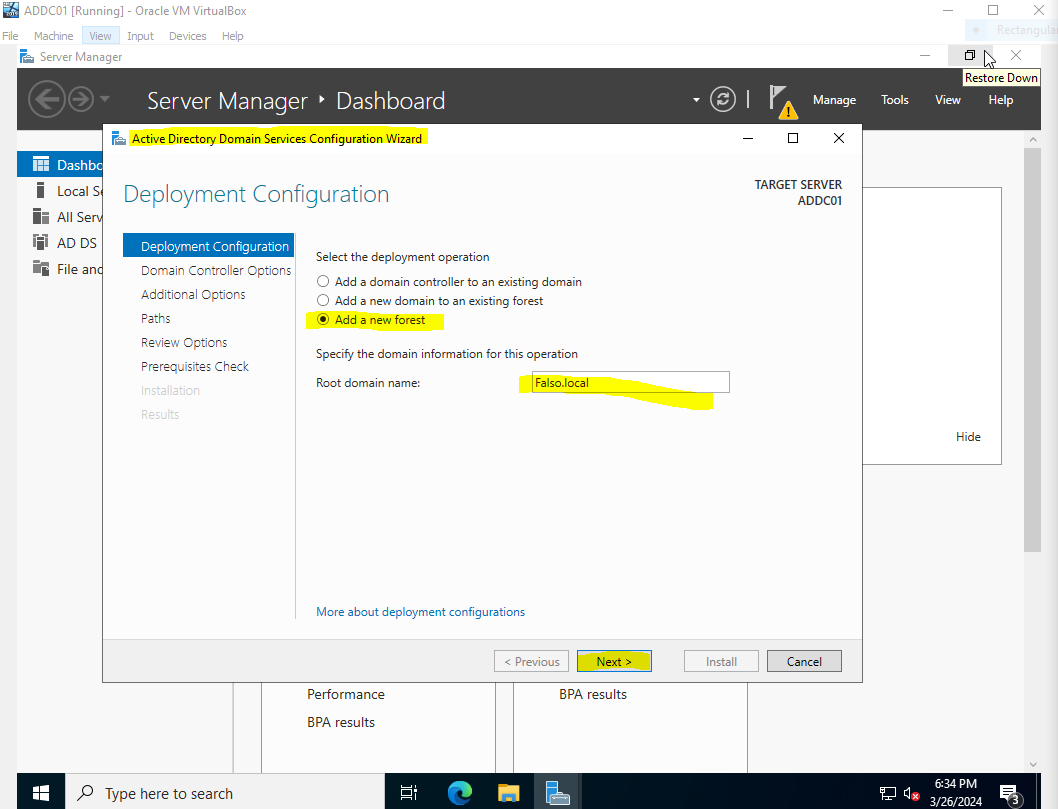Select Add a domain controller to existing domain

[x=323, y=281]
